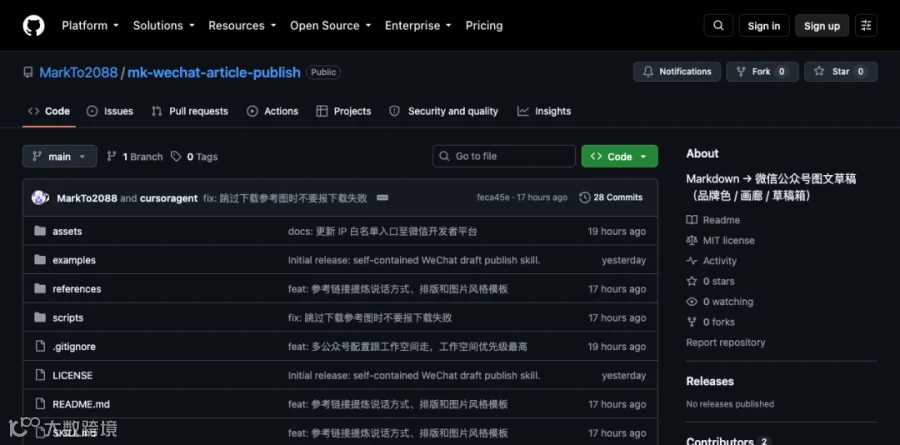Open the GitHub home logo
Image resolution: width=900 pixels, height=445 pixels.
click(x=33, y=26)
